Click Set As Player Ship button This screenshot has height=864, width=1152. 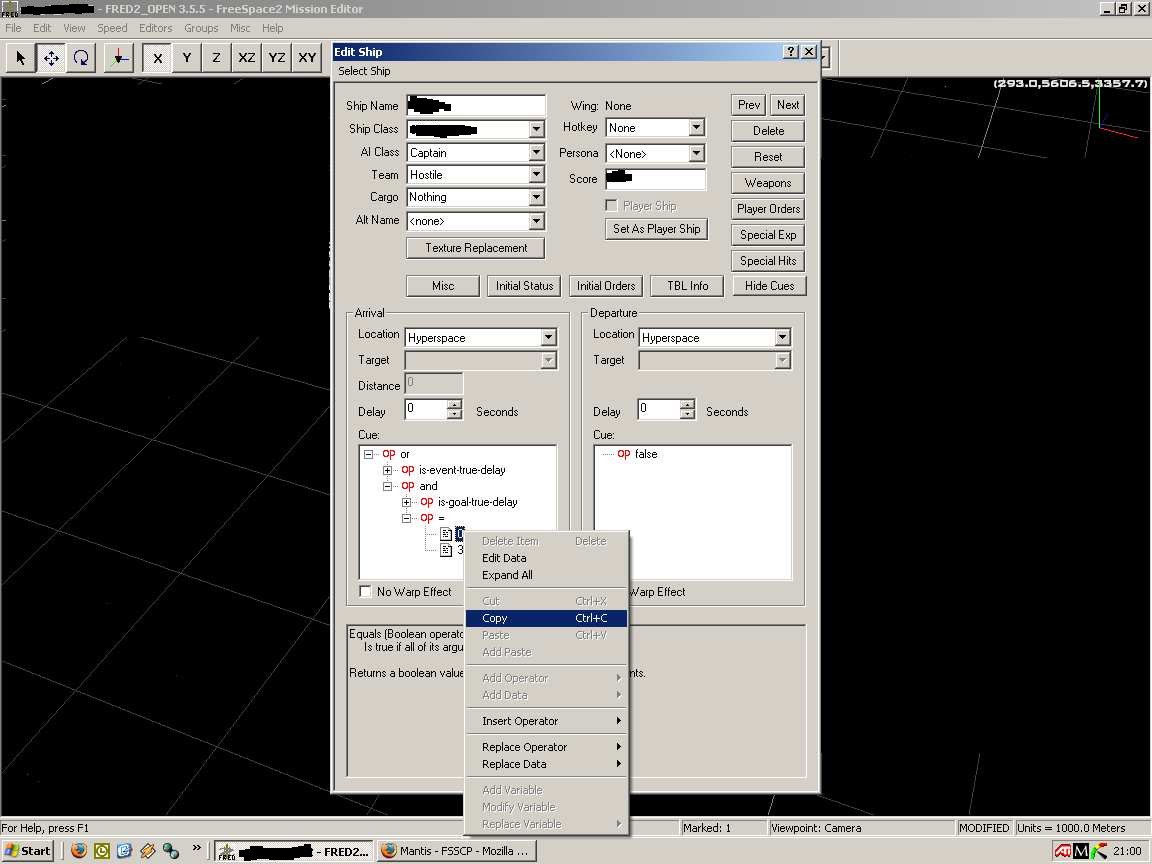[656, 228]
